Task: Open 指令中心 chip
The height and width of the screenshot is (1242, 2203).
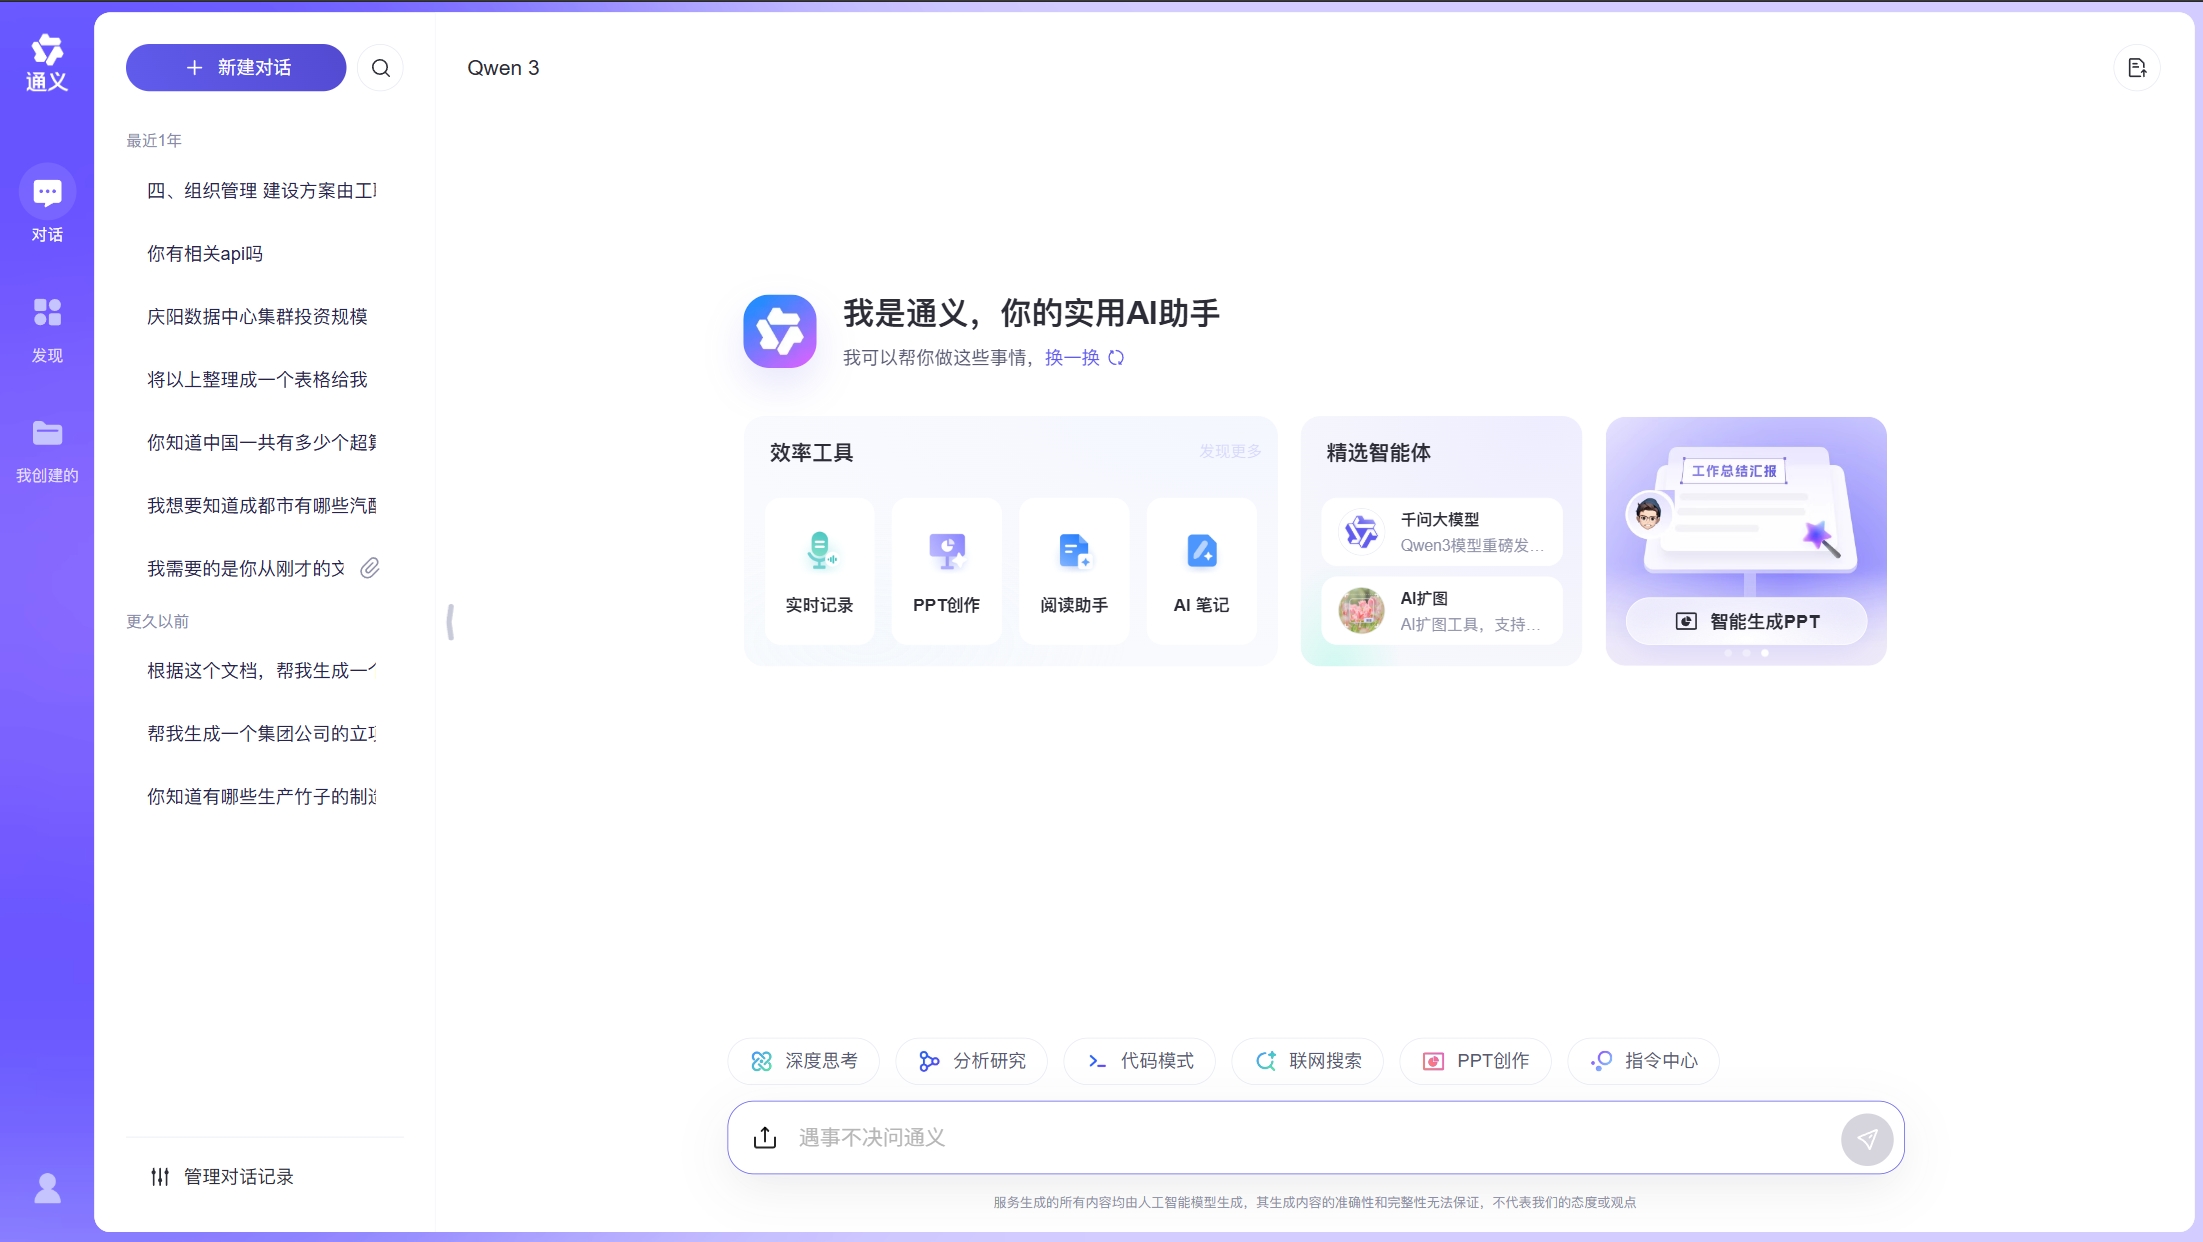Action: (1644, 1061)
